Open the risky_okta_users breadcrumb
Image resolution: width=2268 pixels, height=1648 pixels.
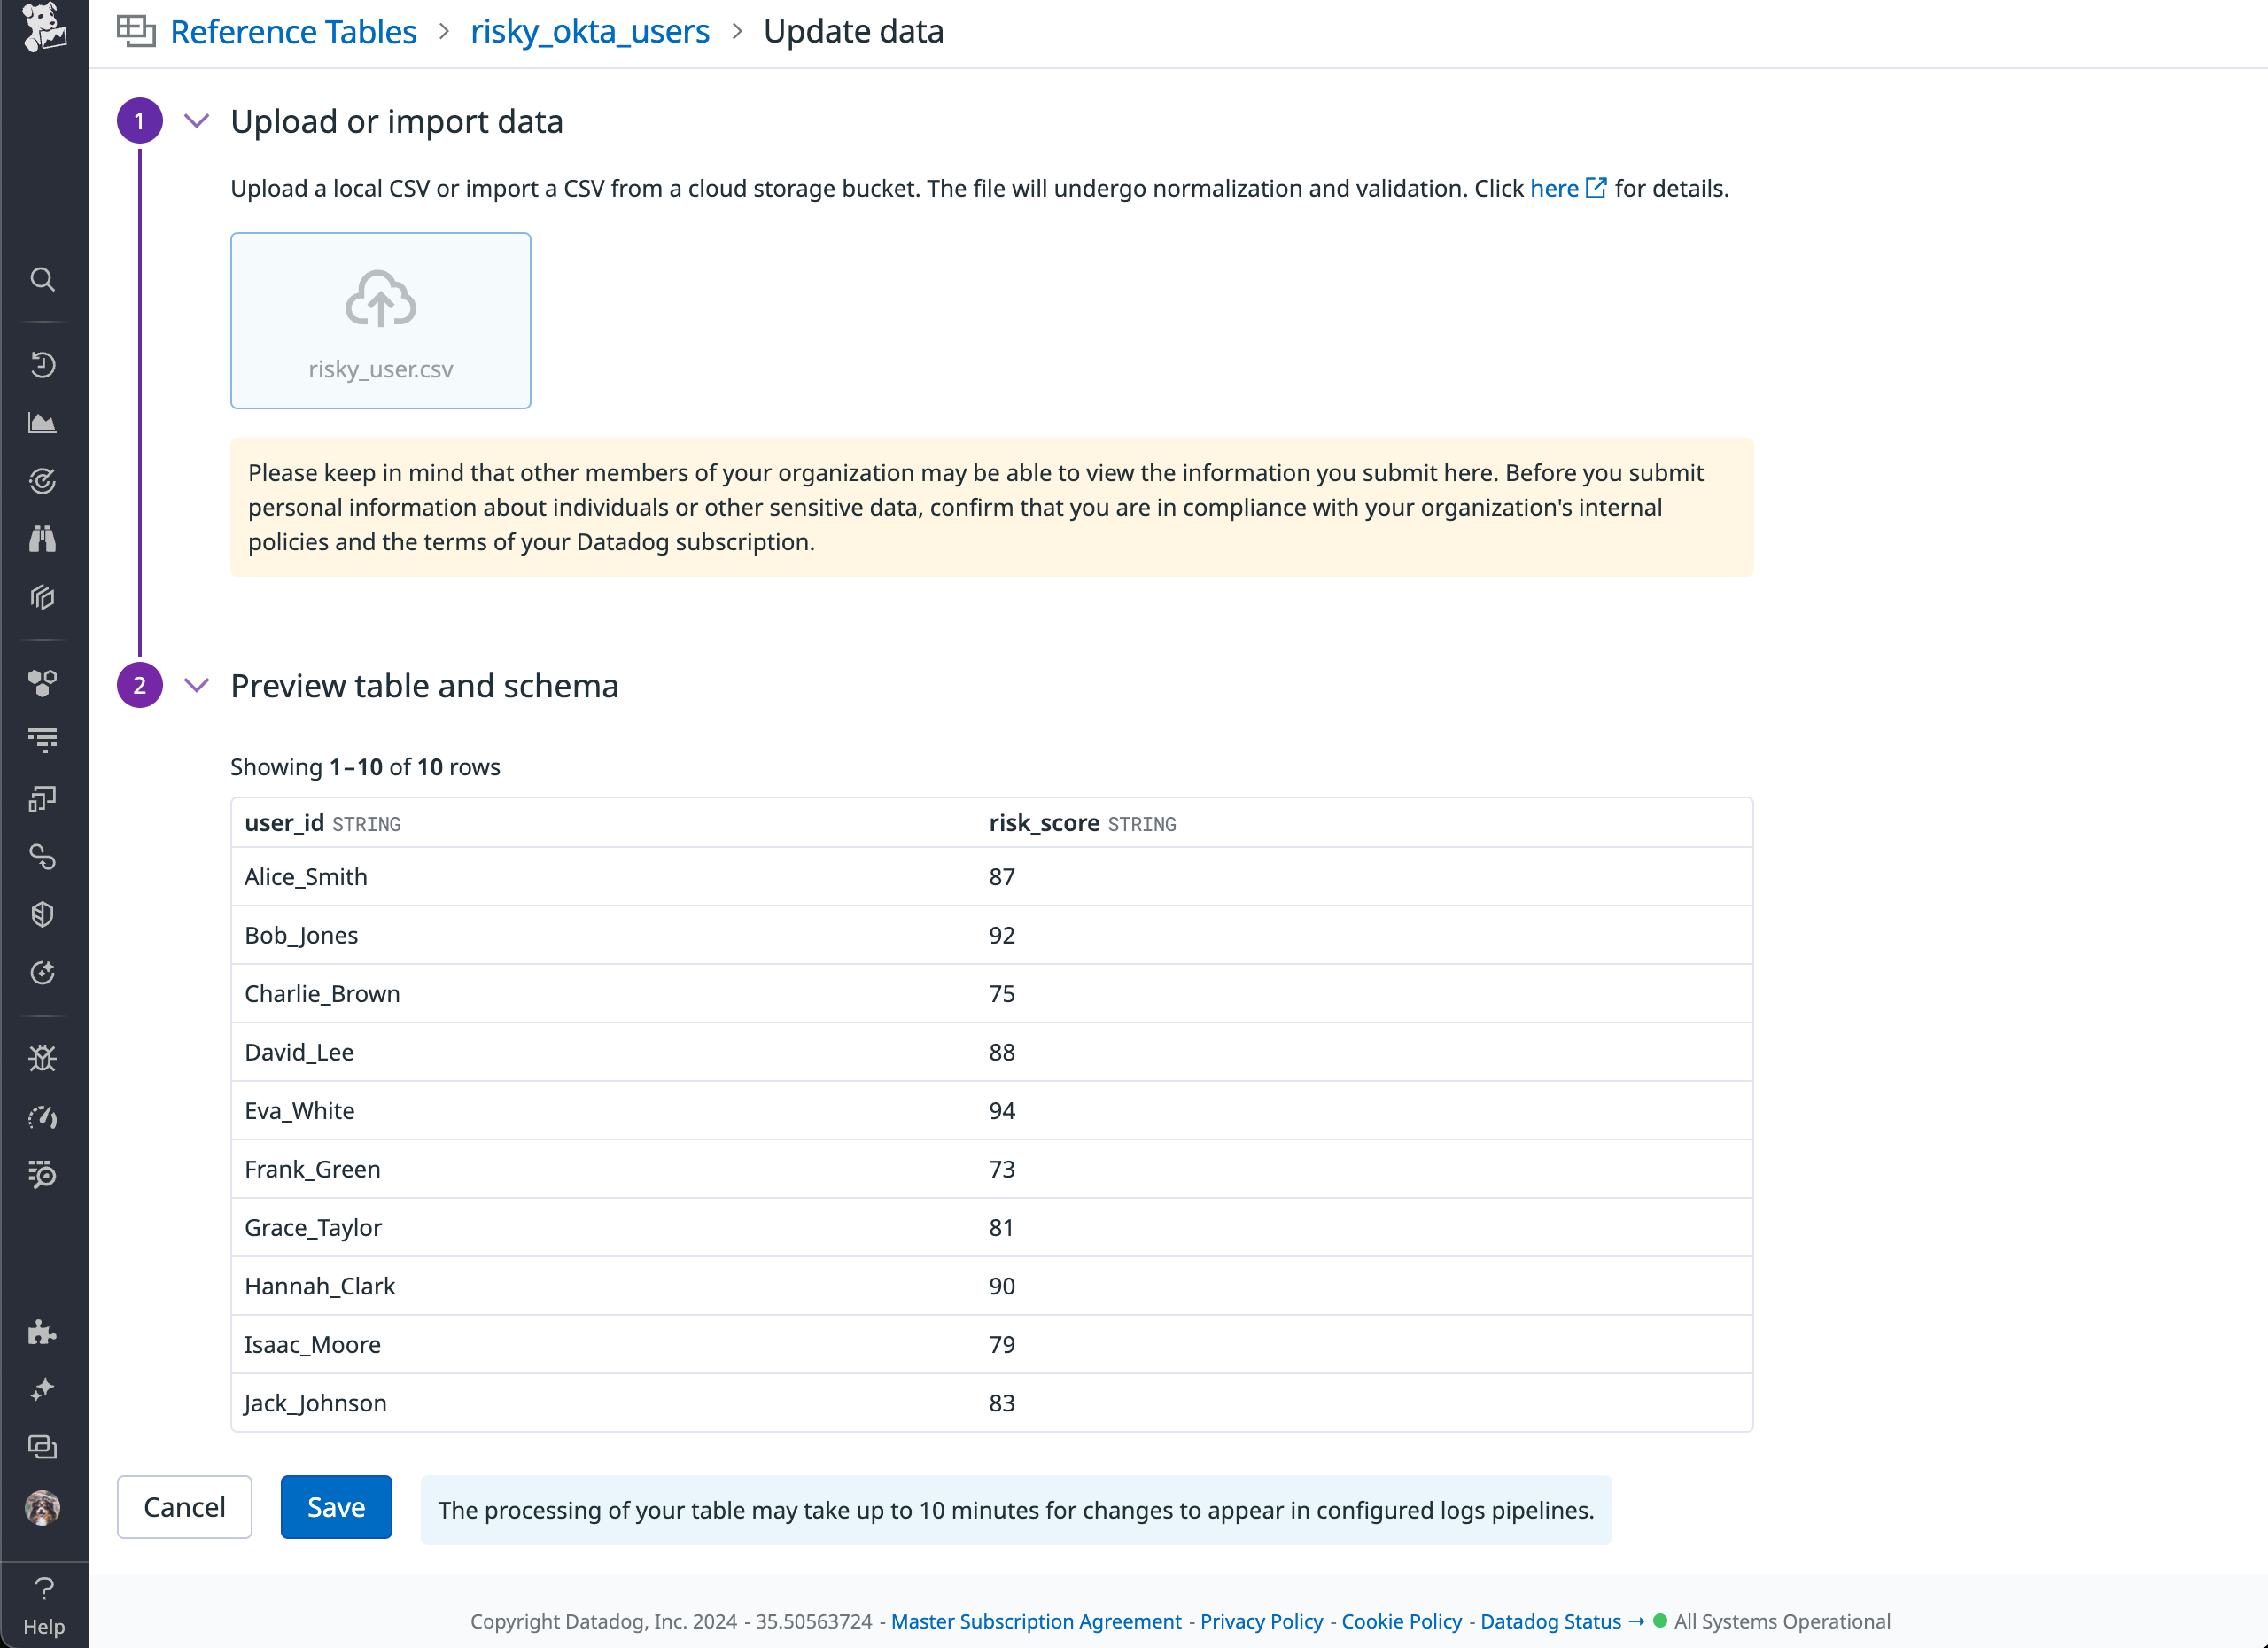(x=589, y=31)
